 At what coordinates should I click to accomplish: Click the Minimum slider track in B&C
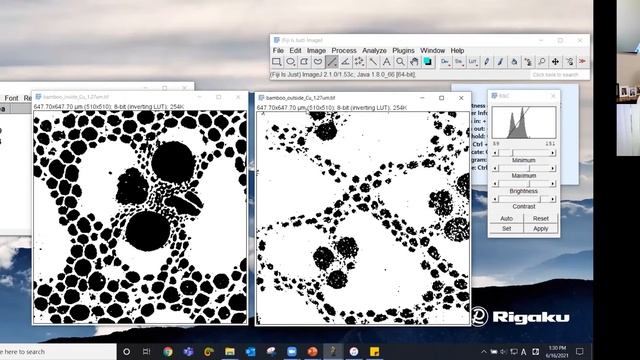pyautogui.click(x=524, y=153)
